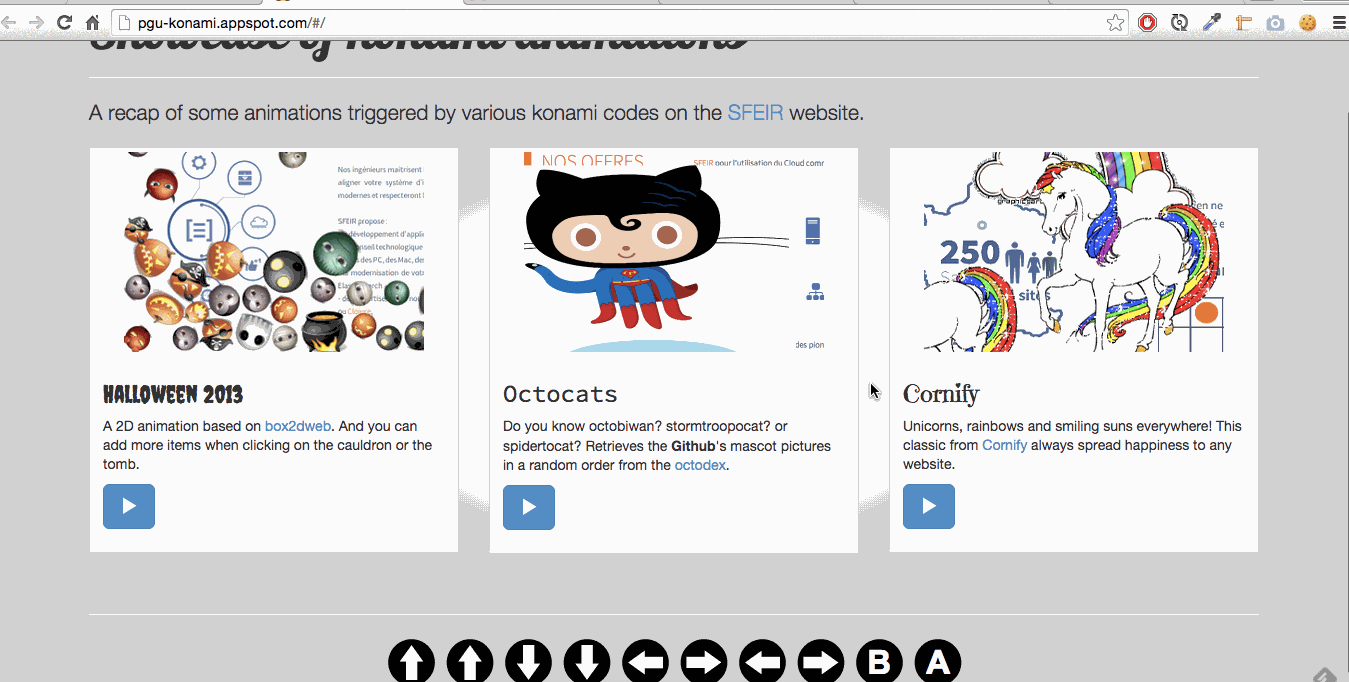Play the Halloween 2013 animation
The height and width of the screenshot is (682, 1349).
(129, 506)
